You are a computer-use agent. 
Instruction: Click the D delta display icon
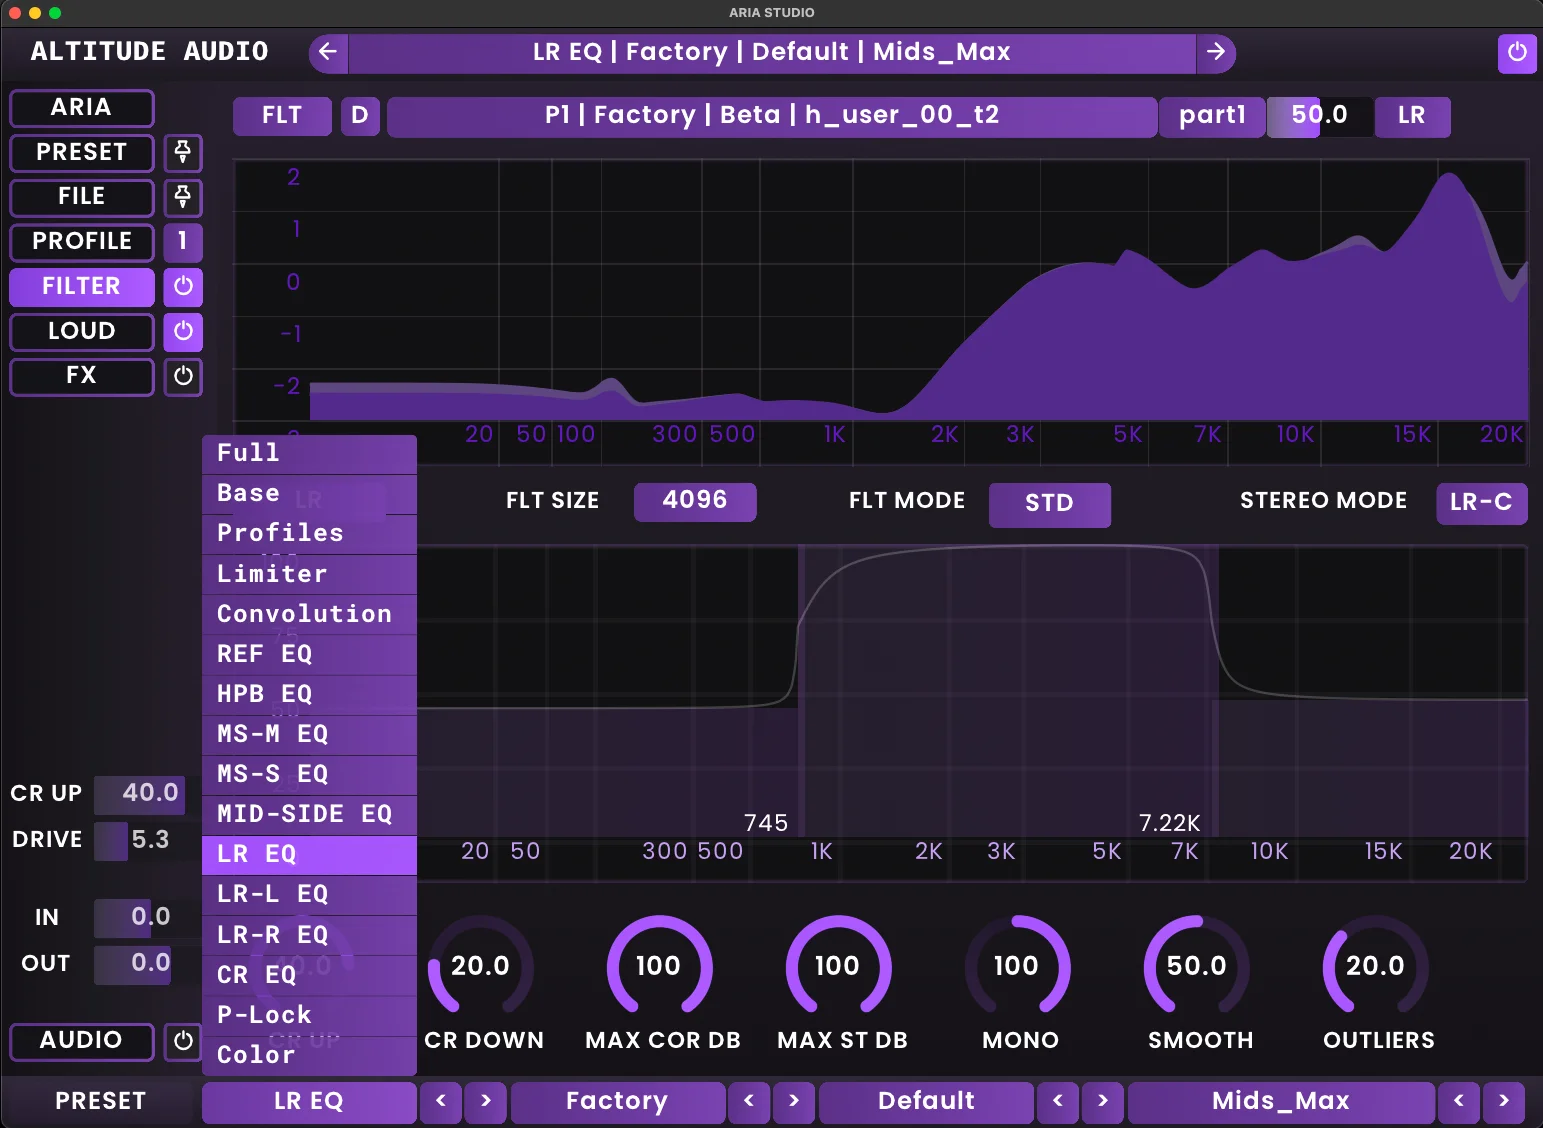pyautogui.click(x=360, y=116)
